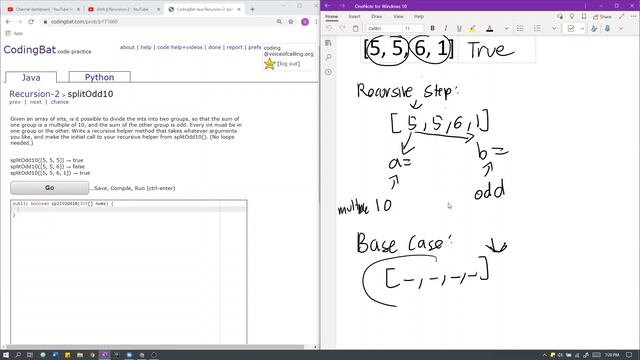Screen dimensions: 640x360
Task: Open recent notes clock icon in sidebar
Action: (x=329, y=72)
